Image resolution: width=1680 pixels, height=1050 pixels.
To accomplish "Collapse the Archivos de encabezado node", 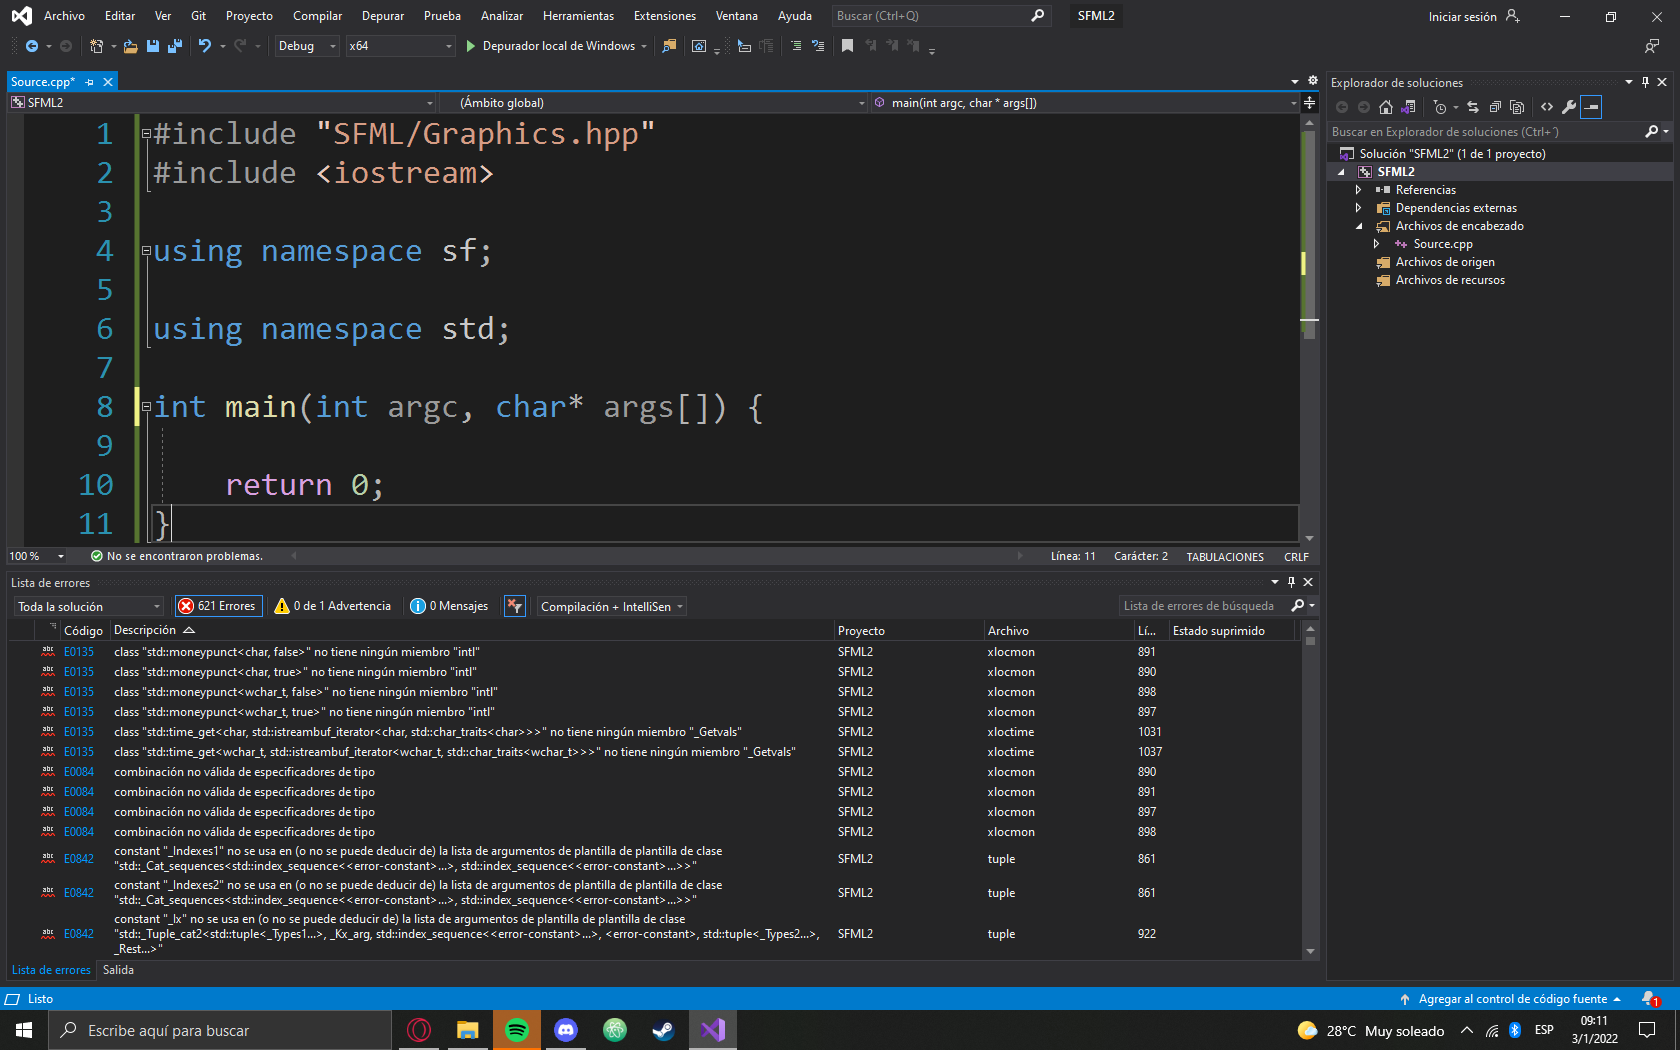I will (x=1358, y=226).
